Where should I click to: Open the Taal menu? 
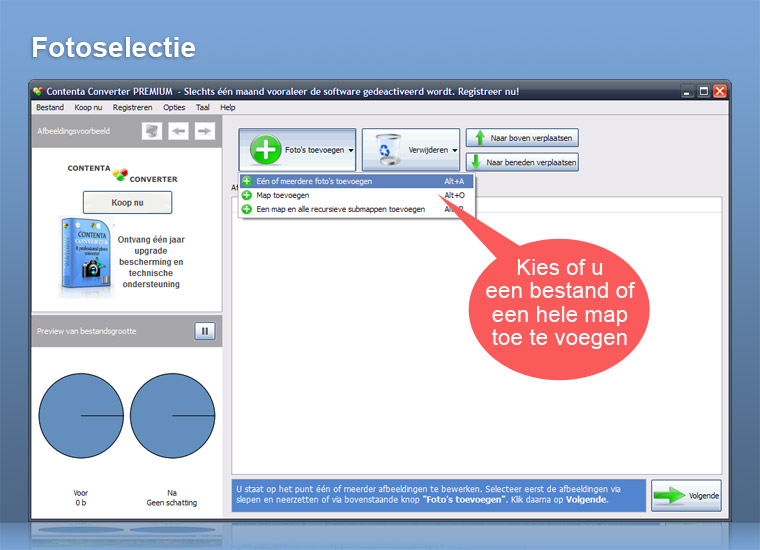pos(203,108)
